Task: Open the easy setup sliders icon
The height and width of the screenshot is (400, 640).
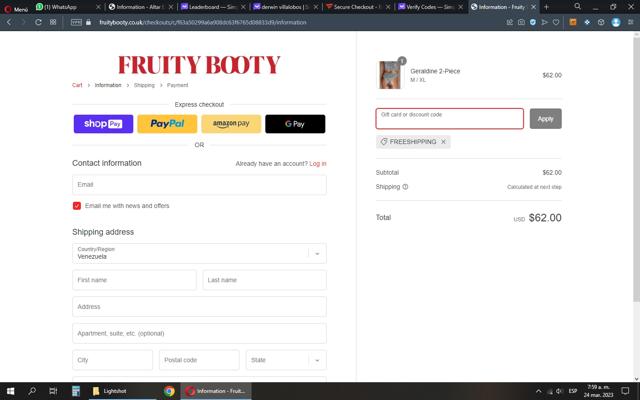Action: [x=631, y=22]
